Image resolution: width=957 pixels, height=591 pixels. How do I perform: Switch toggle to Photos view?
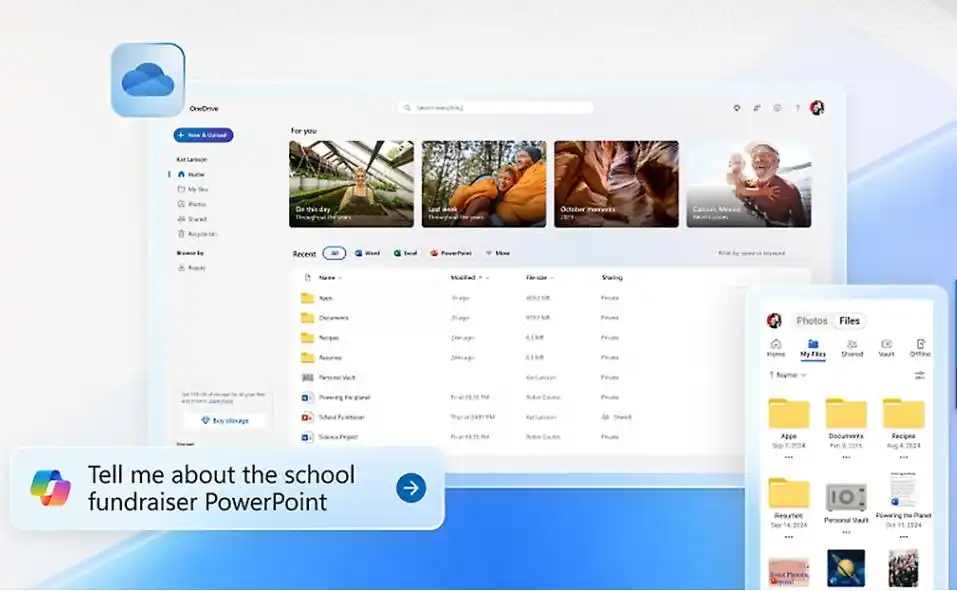pos(811,321)
